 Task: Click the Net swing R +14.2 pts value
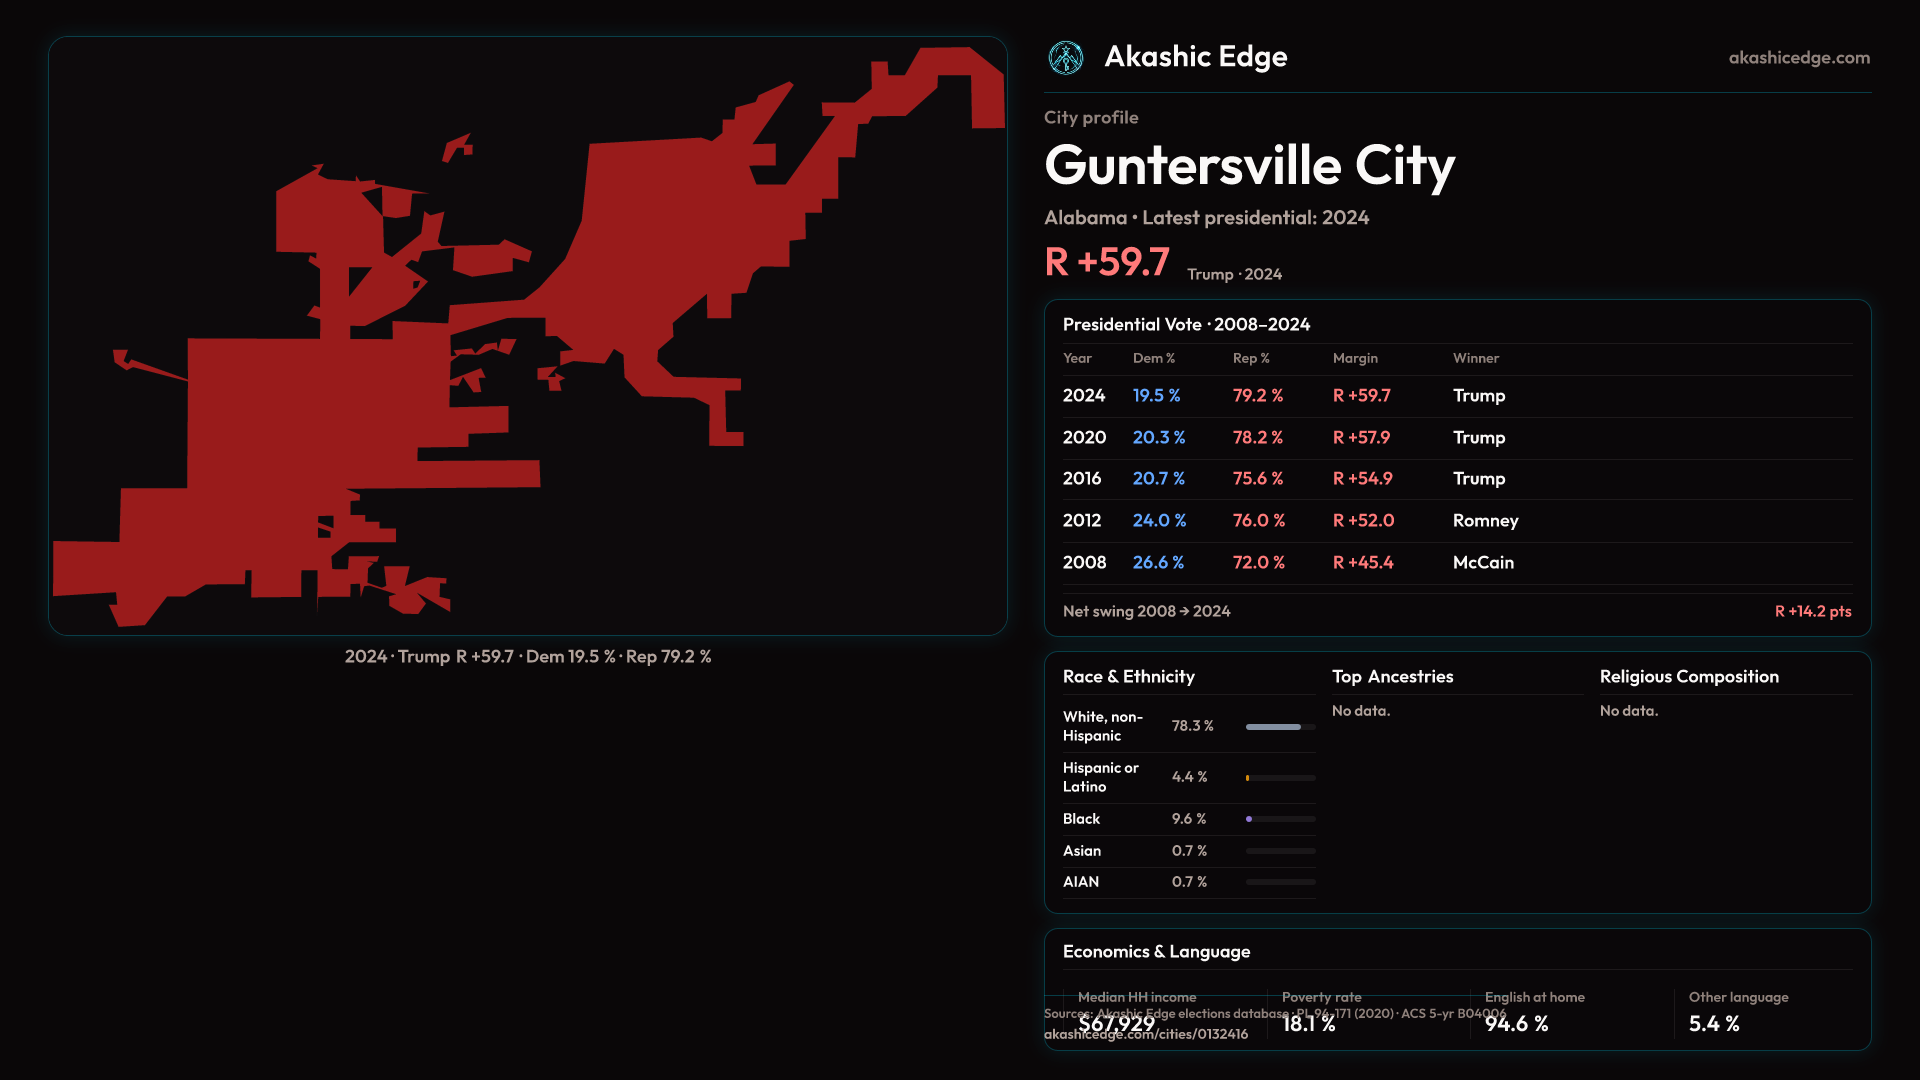pyautogui.click(x=1812, y=612)
